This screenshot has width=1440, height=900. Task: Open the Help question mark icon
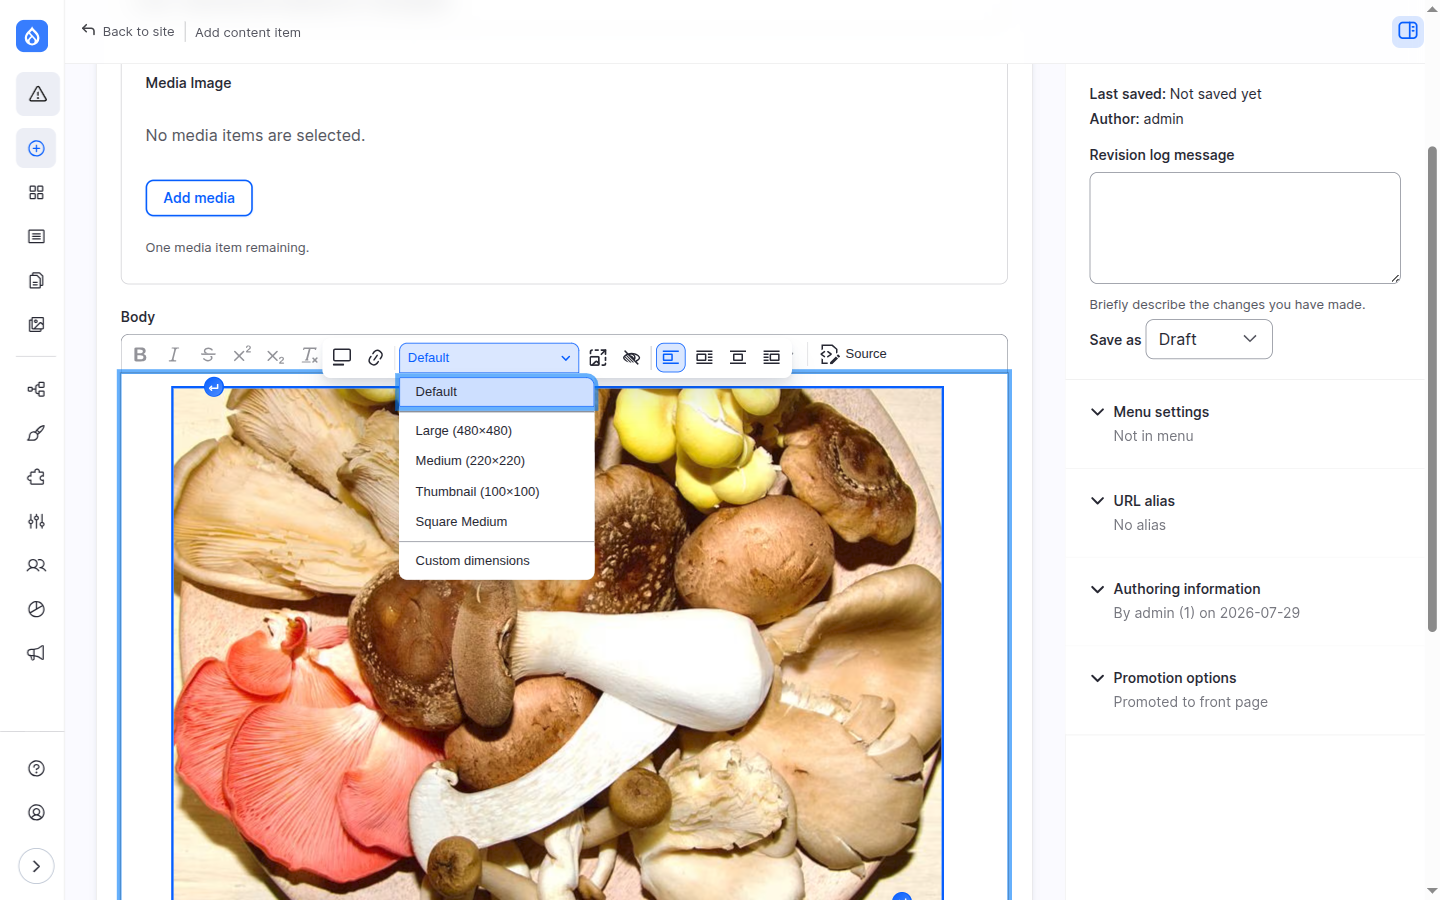click(x=37, y=768)
